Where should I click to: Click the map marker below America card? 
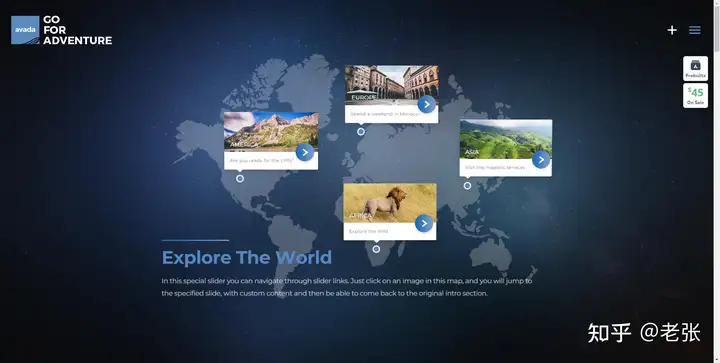click(240, 179)
